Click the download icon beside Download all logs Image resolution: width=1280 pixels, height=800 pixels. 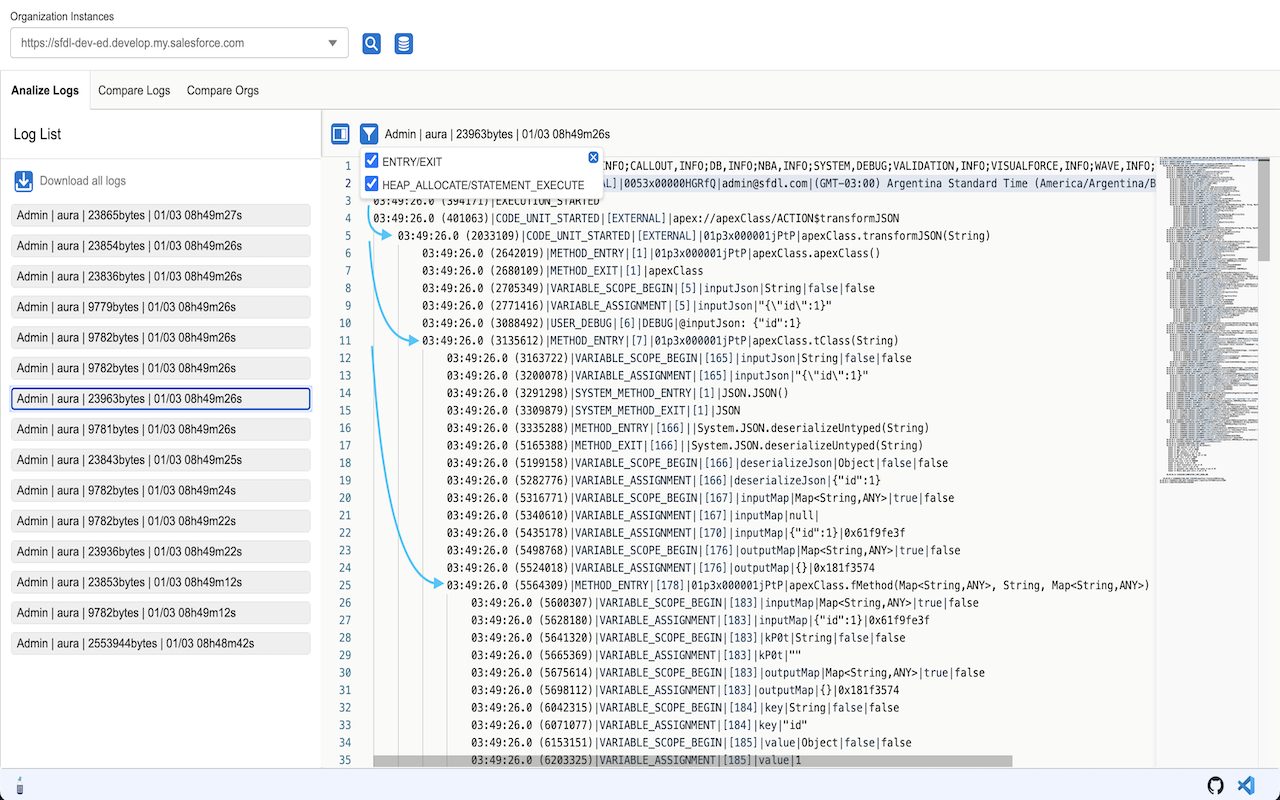coord(23,181)
